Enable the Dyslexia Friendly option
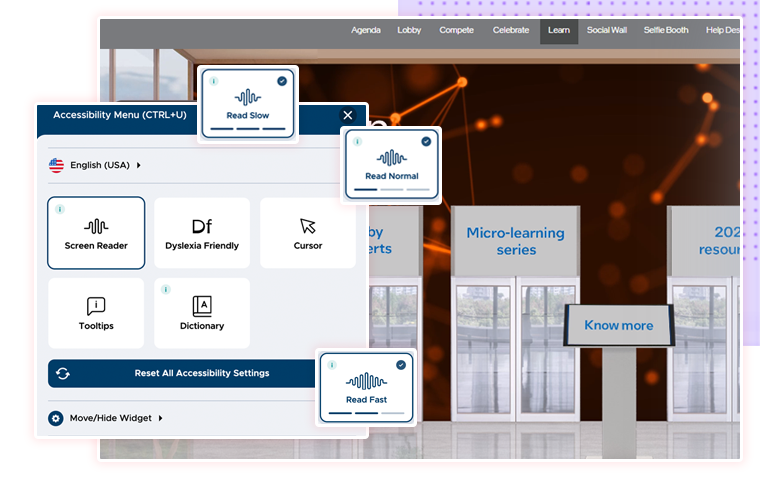The image size is (760, 490). coord(202,233)
